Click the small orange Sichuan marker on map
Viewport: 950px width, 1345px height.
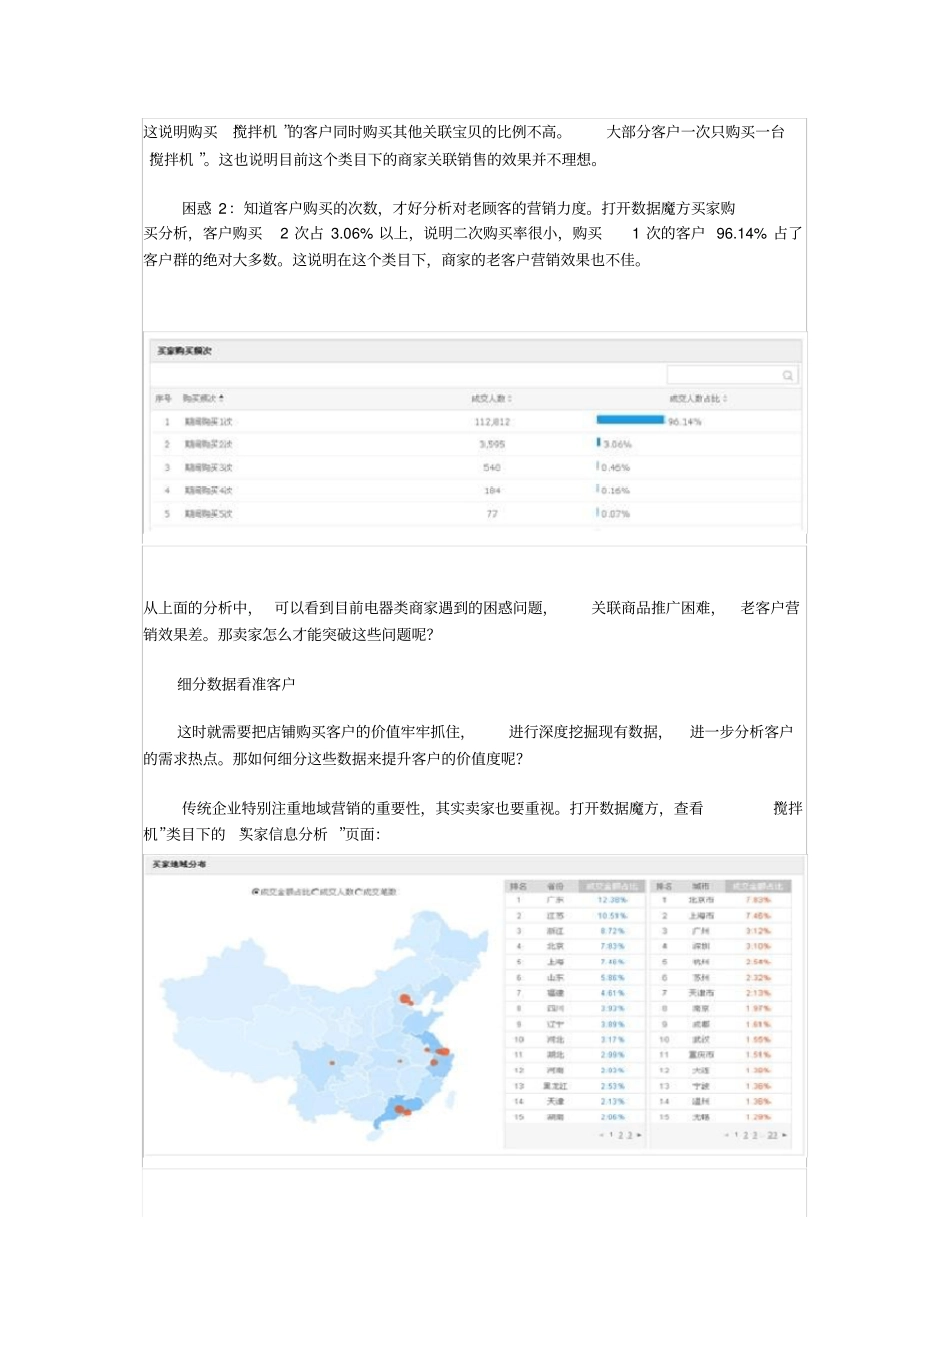332,1061
